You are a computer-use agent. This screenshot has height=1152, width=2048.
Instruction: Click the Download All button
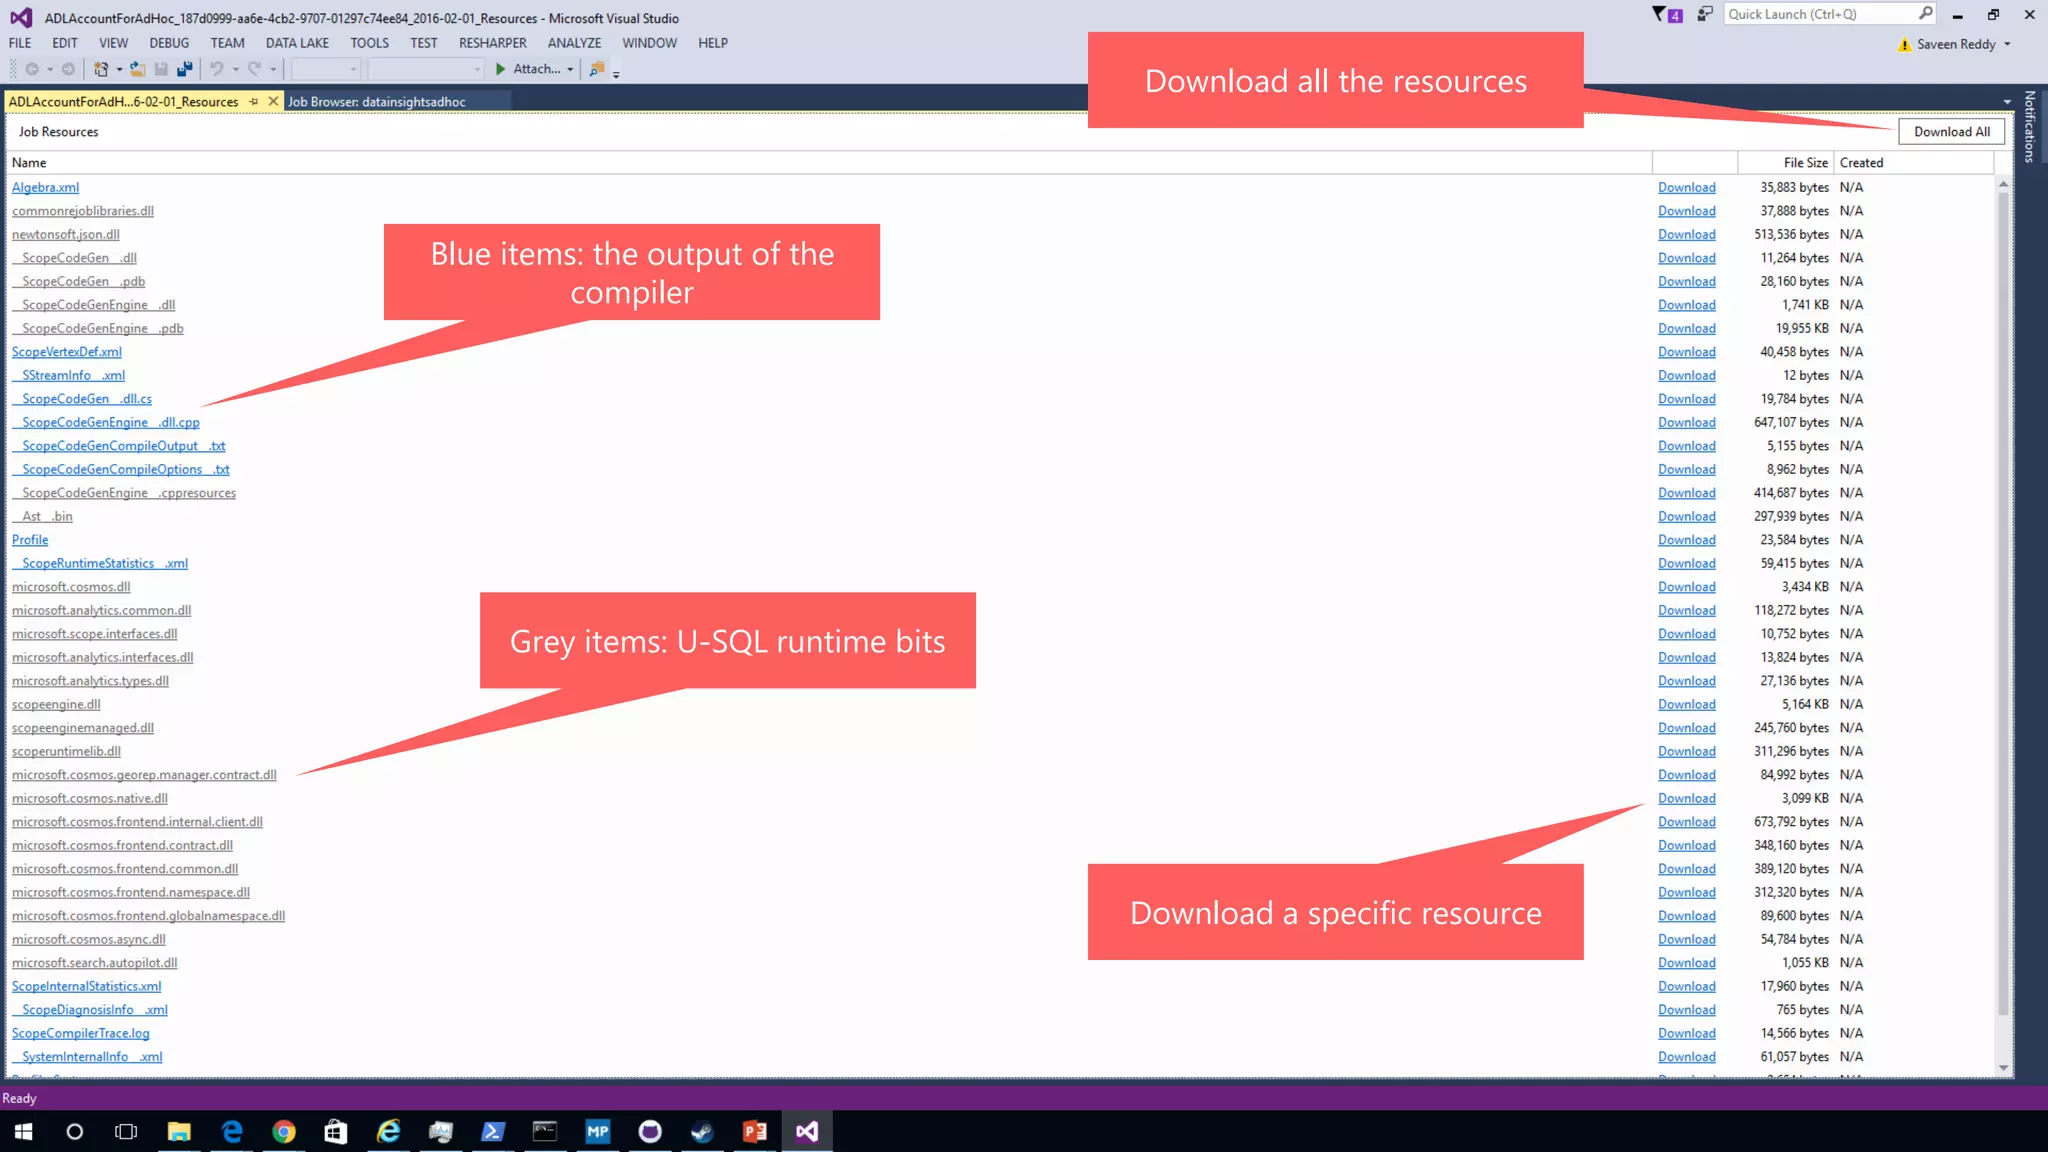[x=1951, y=131]
